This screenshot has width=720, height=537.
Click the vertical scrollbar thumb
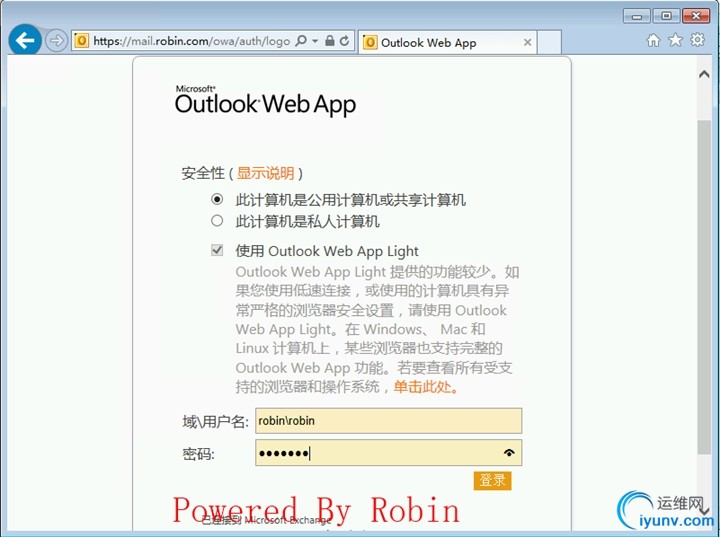pyautogui.click(x=704, y=287)
